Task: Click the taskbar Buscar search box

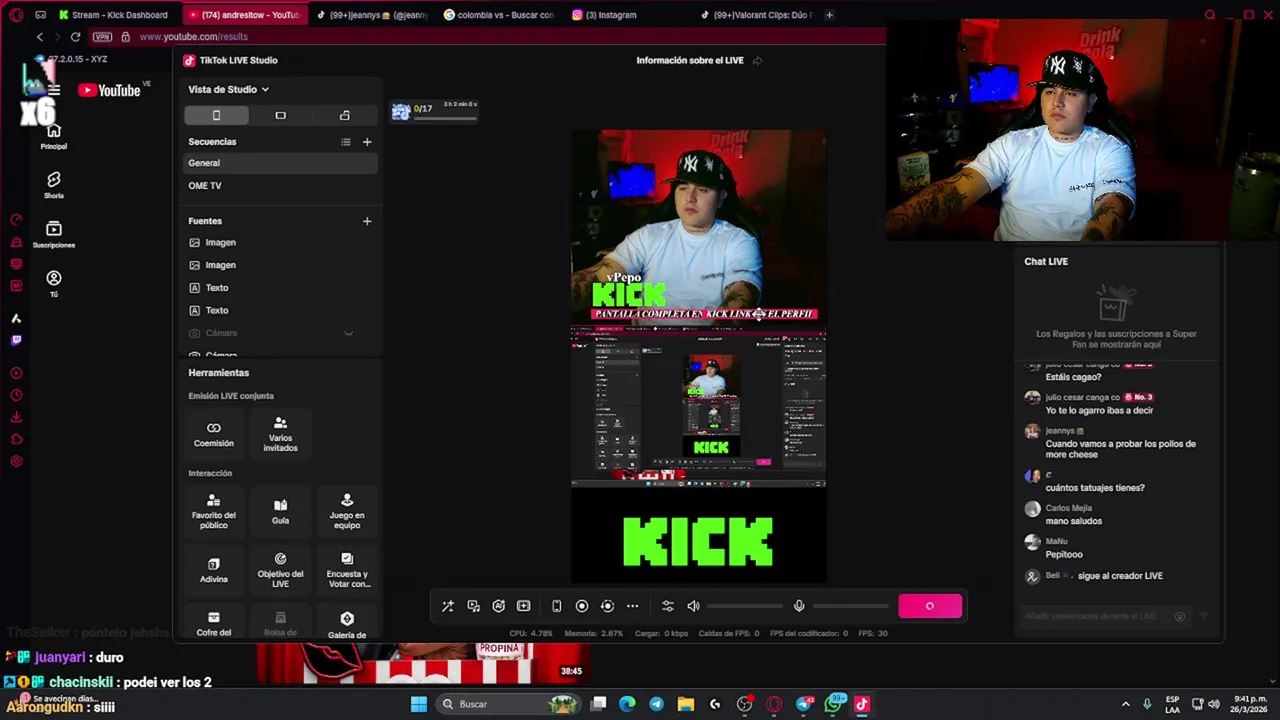Action: [509, 704]
